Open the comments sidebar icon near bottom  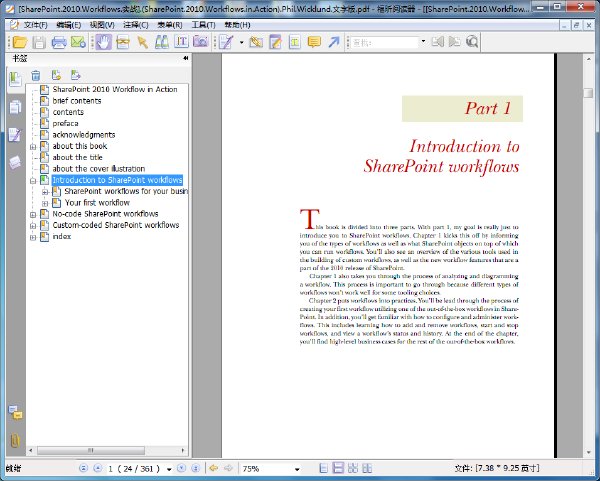click(x=15, y=413)
